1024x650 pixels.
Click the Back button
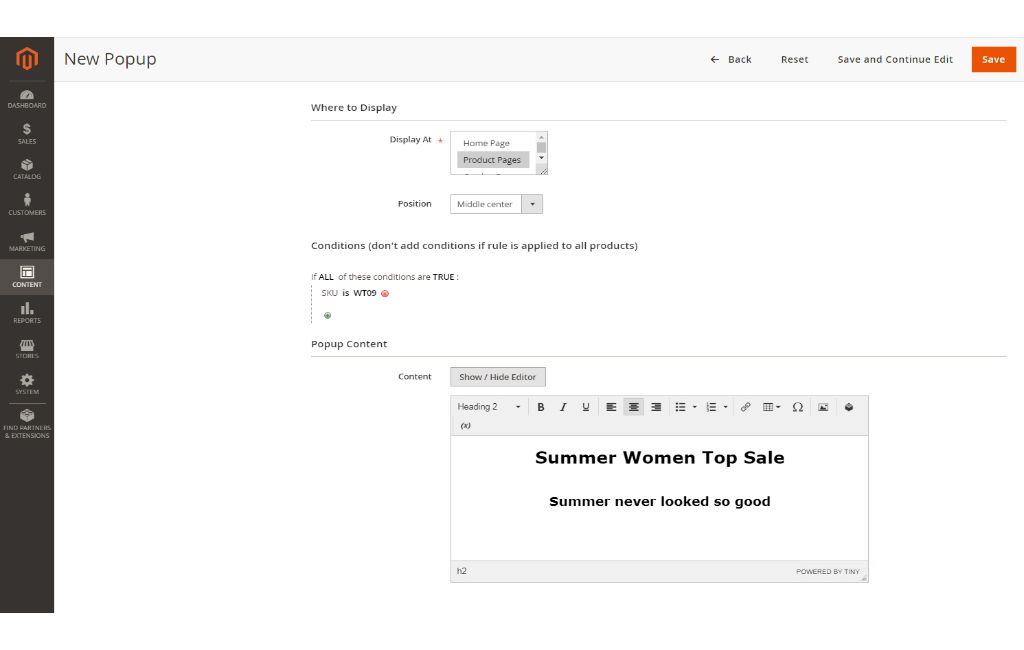point(731,59)
